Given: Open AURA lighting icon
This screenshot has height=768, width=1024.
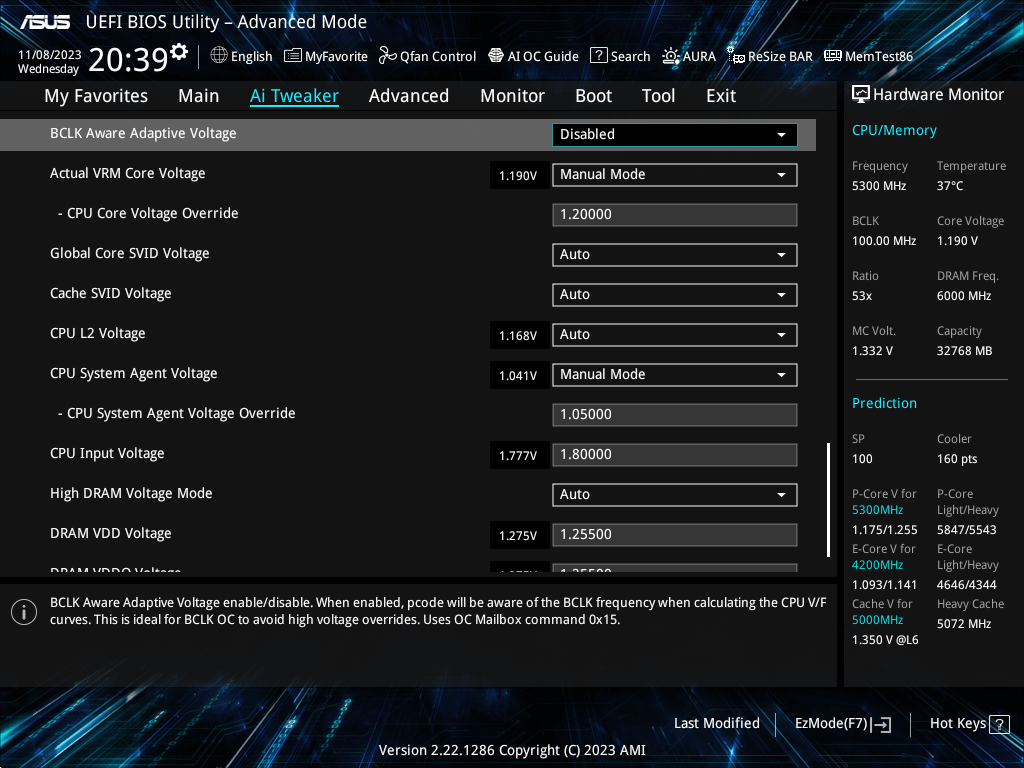Looking at the screenshot, I should tap(671, 56).
